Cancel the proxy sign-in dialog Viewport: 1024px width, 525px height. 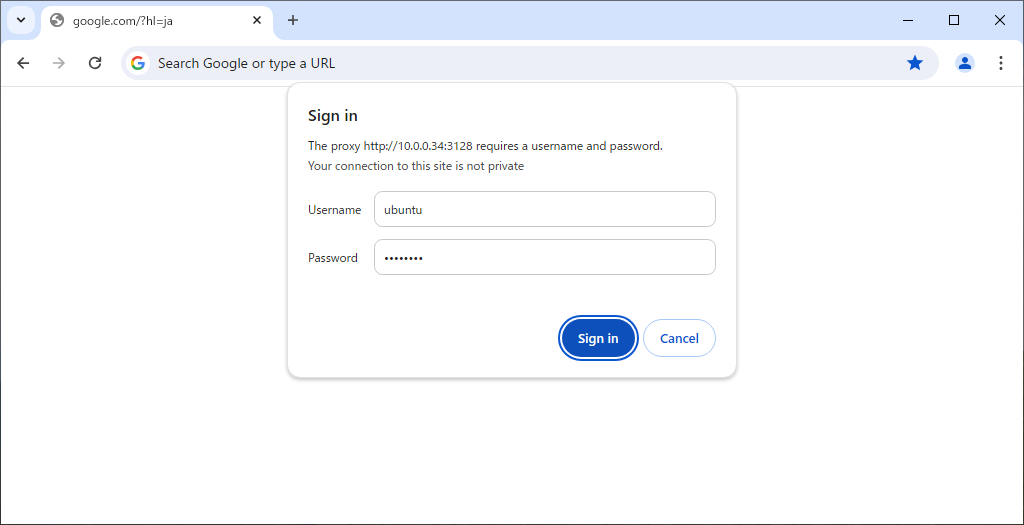pyautogui.click(x=679, y=338)
